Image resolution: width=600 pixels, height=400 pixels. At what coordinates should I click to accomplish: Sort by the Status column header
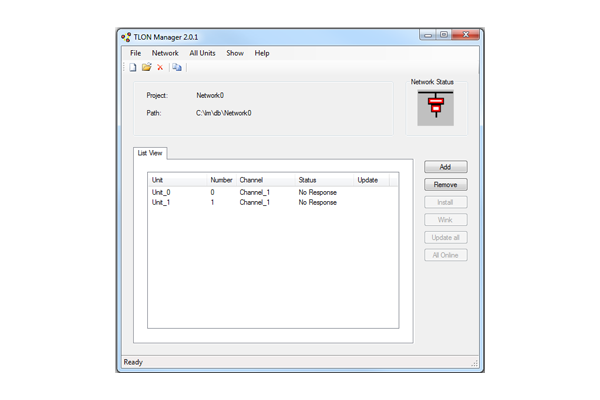324,180
